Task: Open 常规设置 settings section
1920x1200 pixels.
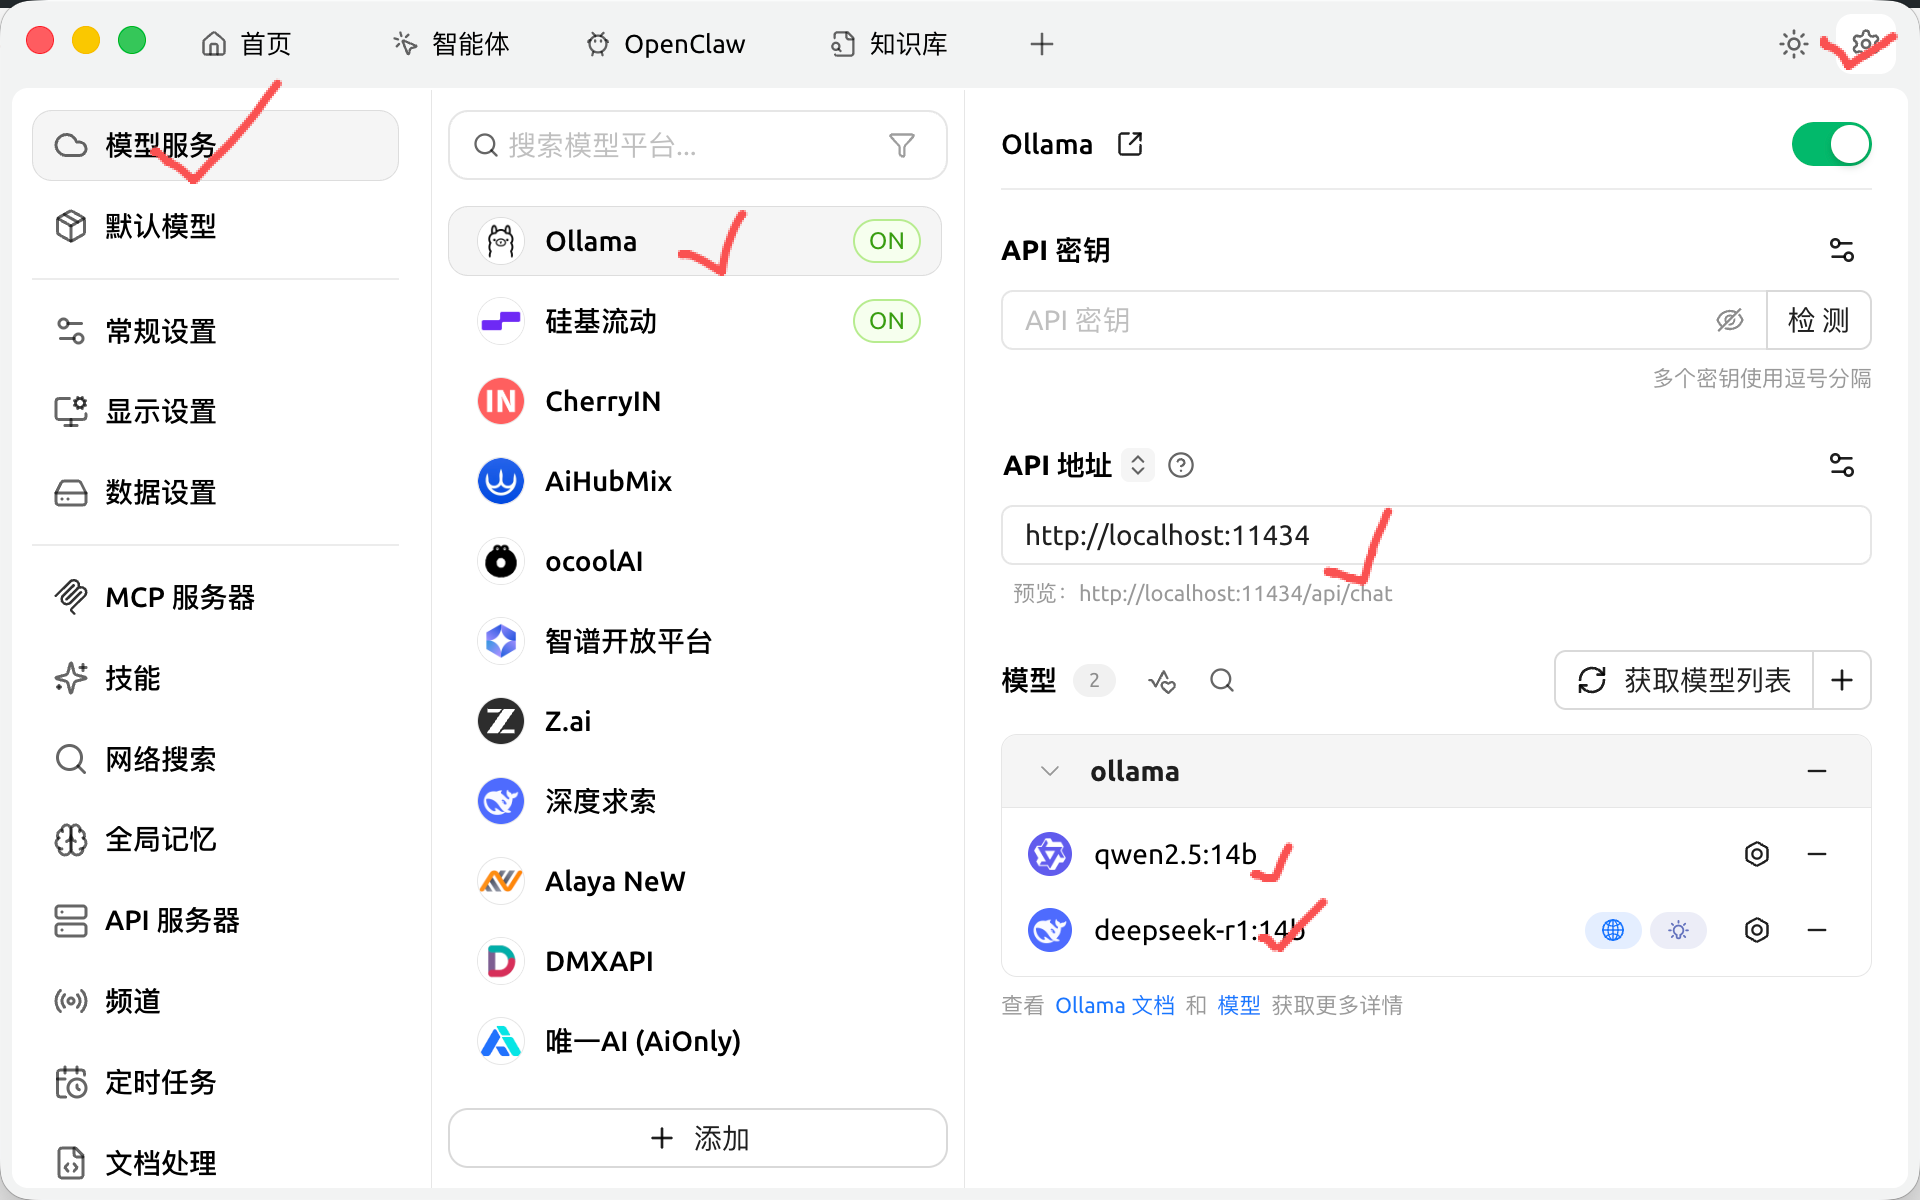Action: 216,331
